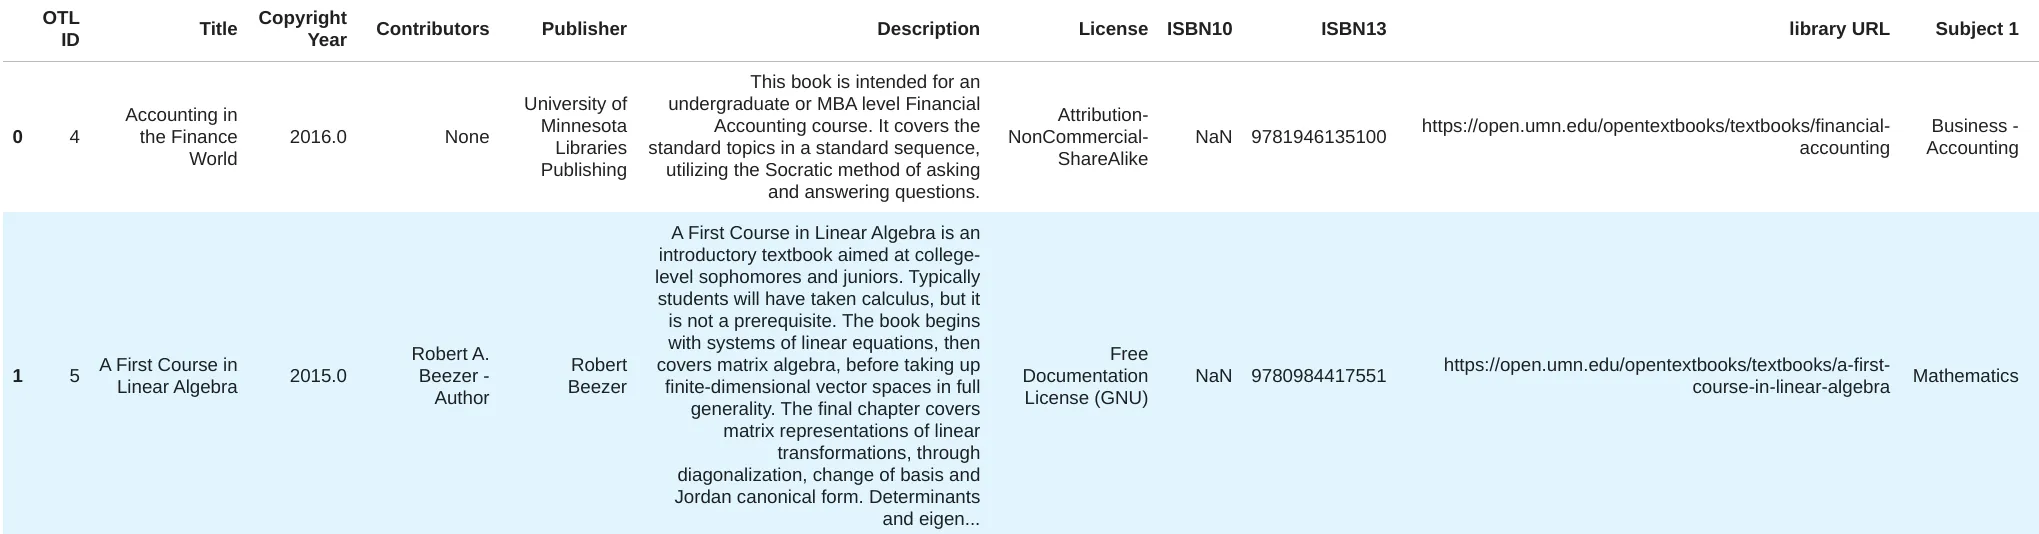Select the Robert A. Beezer - Author cell
Screen dimensions: 2039x534
pyautogui.click(x=450, y=376)
